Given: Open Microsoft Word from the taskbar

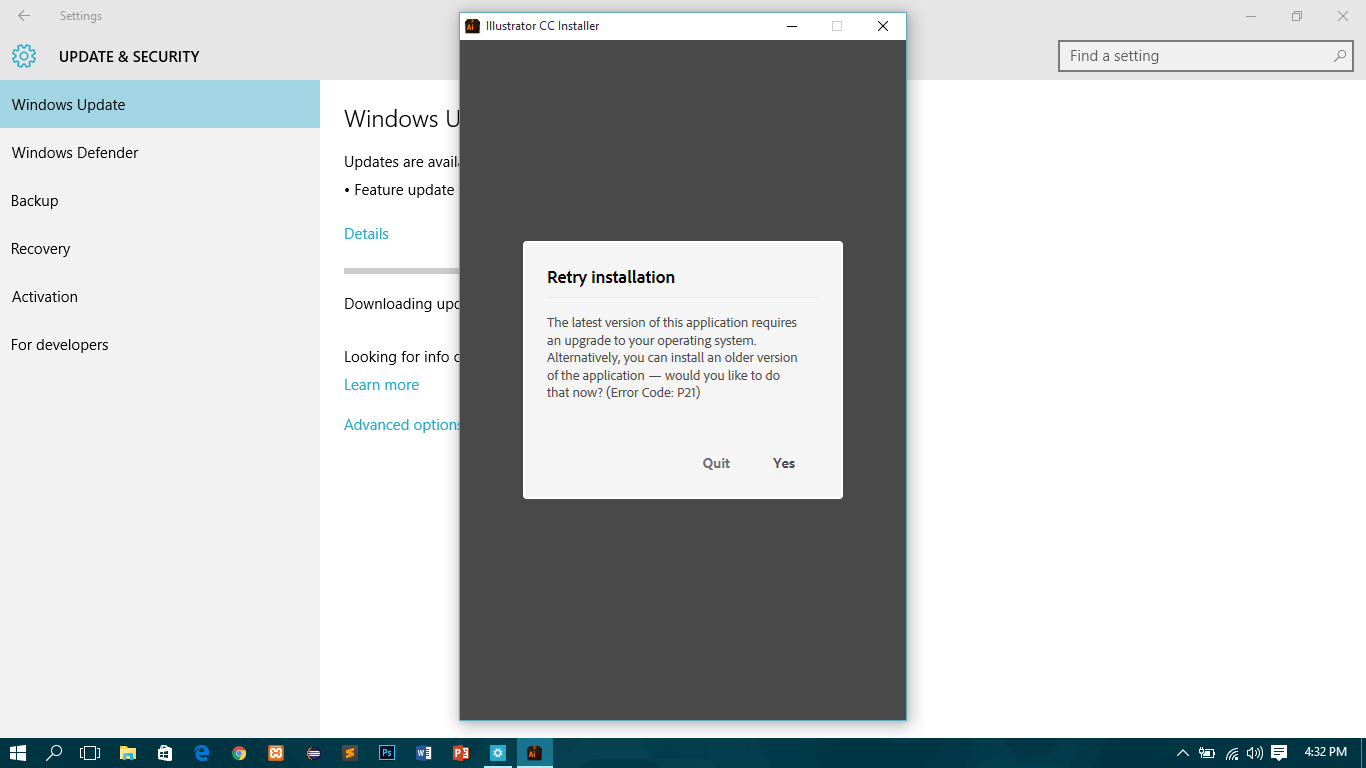Looking at the screenshot, I should pyautogui.click(x=424, y=753).
